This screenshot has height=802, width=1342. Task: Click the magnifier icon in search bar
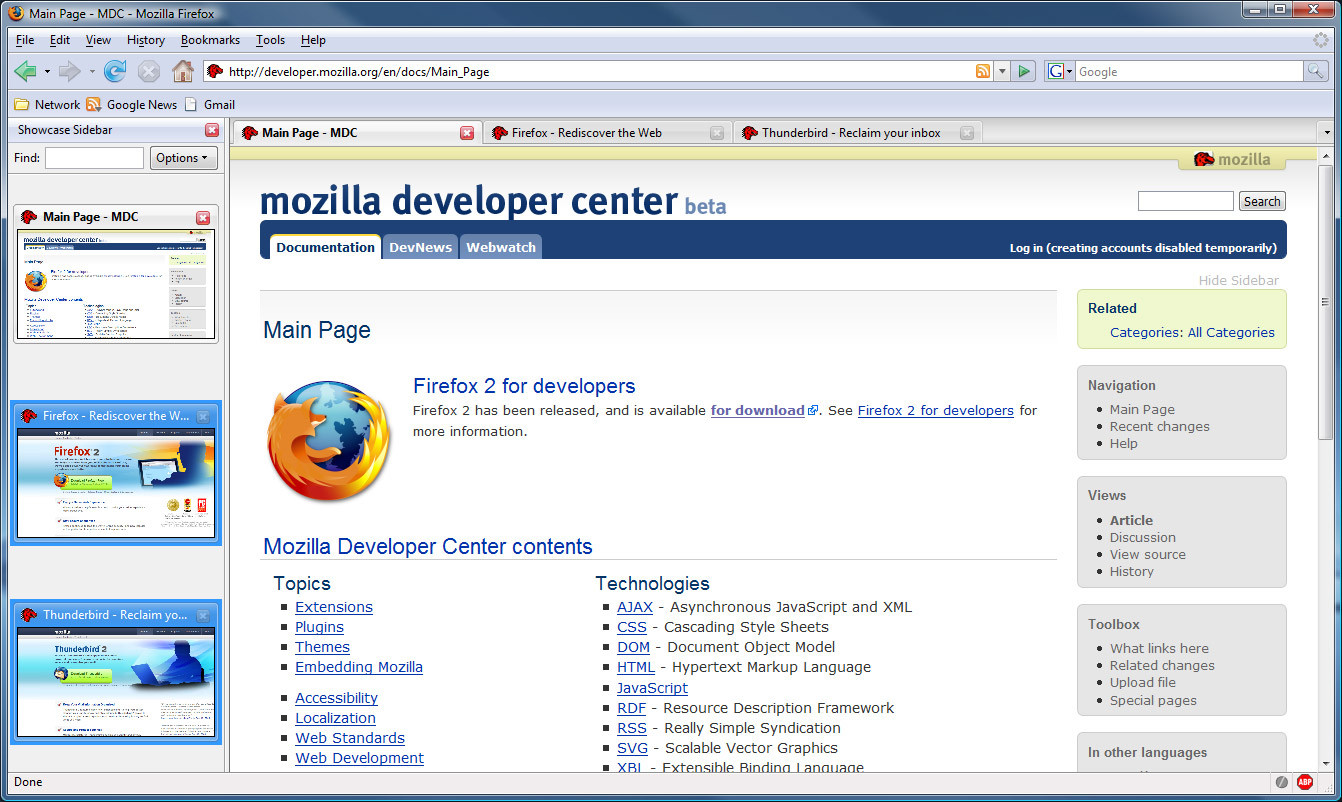pyautogui.click(x=1316, y=71)
